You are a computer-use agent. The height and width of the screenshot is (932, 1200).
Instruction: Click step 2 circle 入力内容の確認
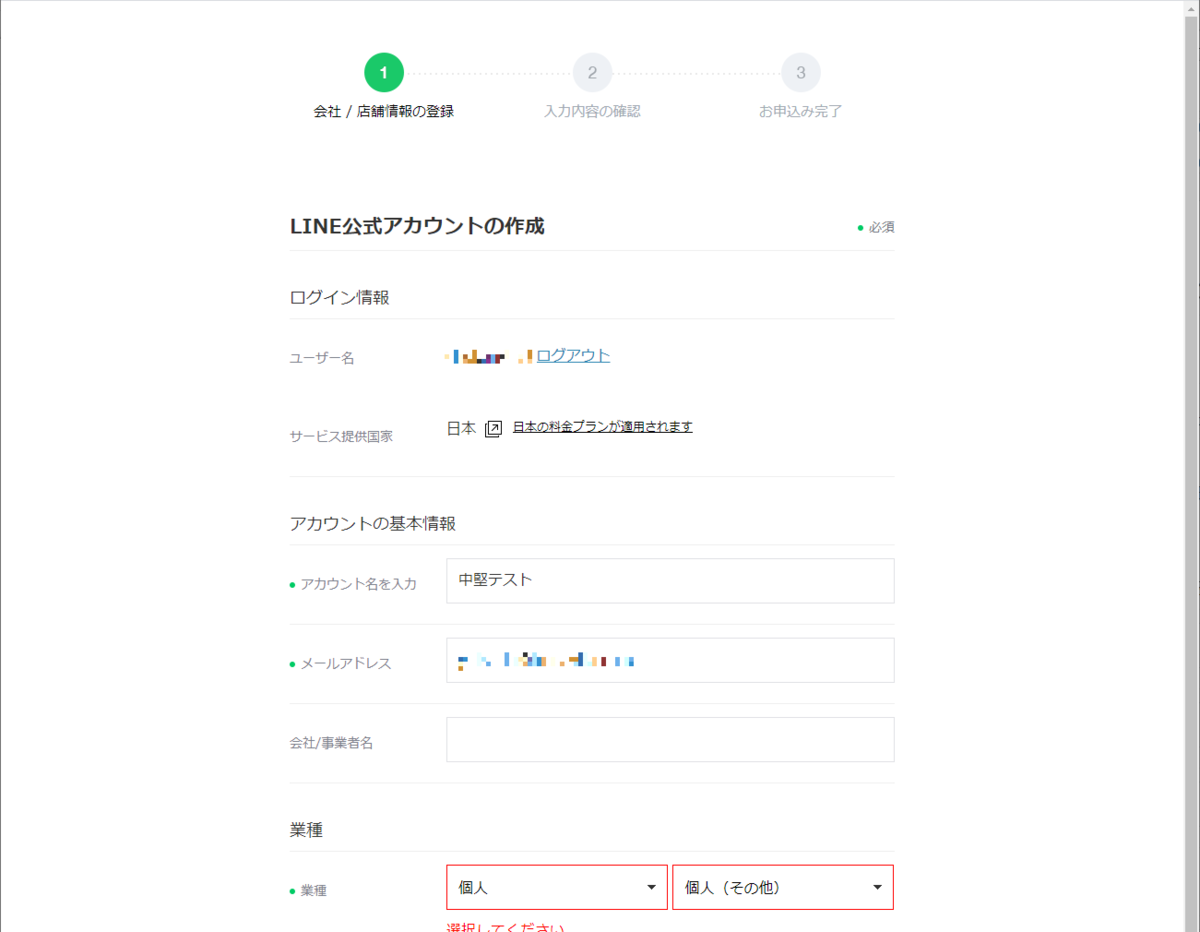592,73
